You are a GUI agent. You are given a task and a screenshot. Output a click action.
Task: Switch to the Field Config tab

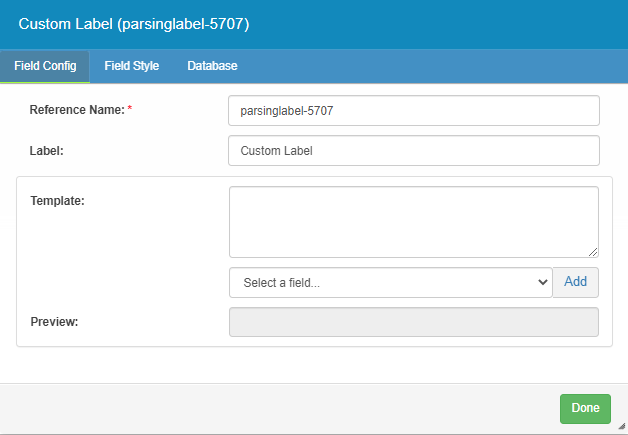coord(44,66)
